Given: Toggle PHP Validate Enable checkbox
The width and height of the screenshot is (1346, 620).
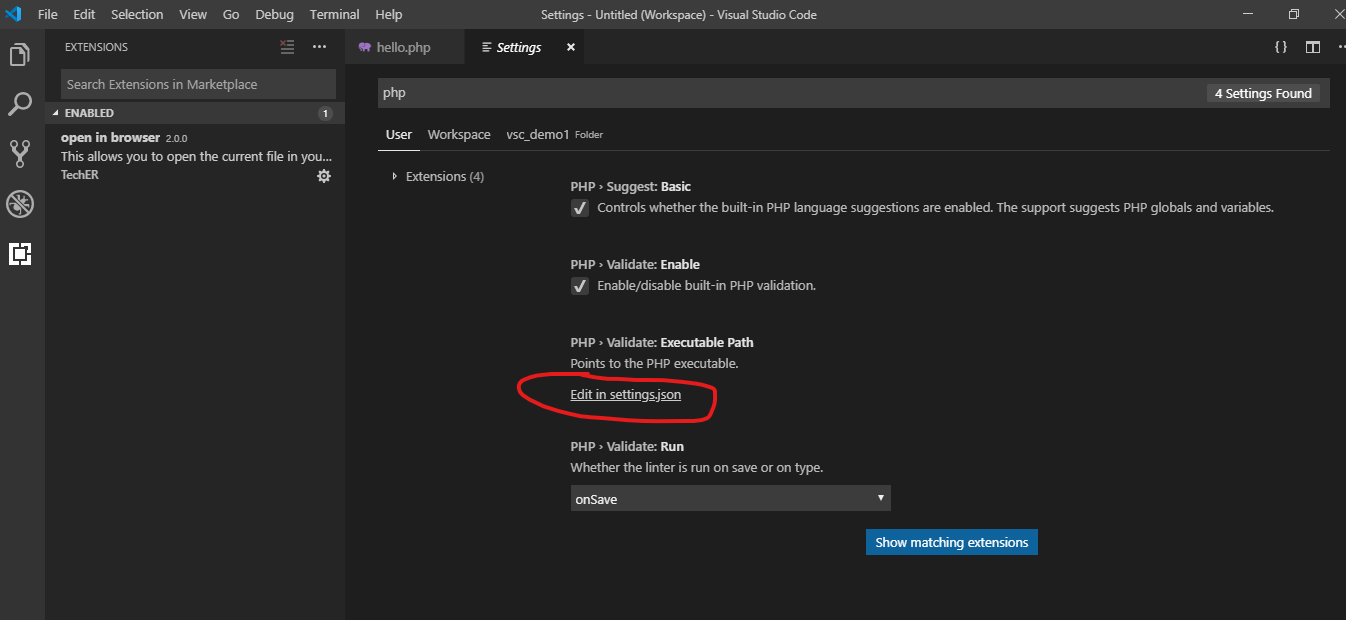Looking at the screenshot, I should click(580, 286).
